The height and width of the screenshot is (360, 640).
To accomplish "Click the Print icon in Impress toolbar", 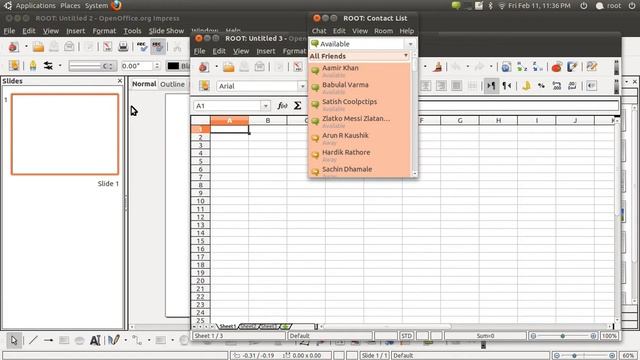I will point(123,47).
